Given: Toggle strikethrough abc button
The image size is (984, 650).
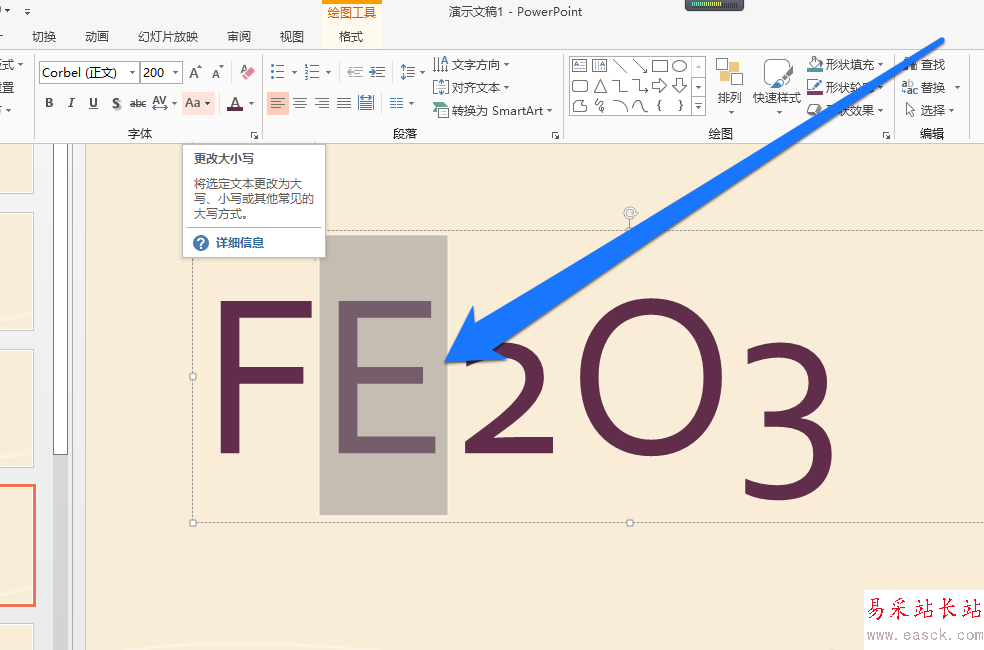Looking at the screenshot, I should pyautogui.click(x=138, y=103).
